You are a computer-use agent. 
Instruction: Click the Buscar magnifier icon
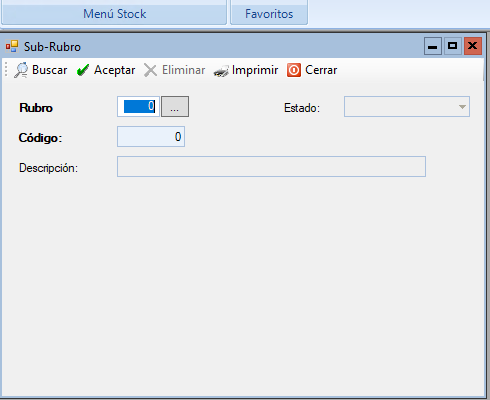pyautogui.click(x=21, y=70)
